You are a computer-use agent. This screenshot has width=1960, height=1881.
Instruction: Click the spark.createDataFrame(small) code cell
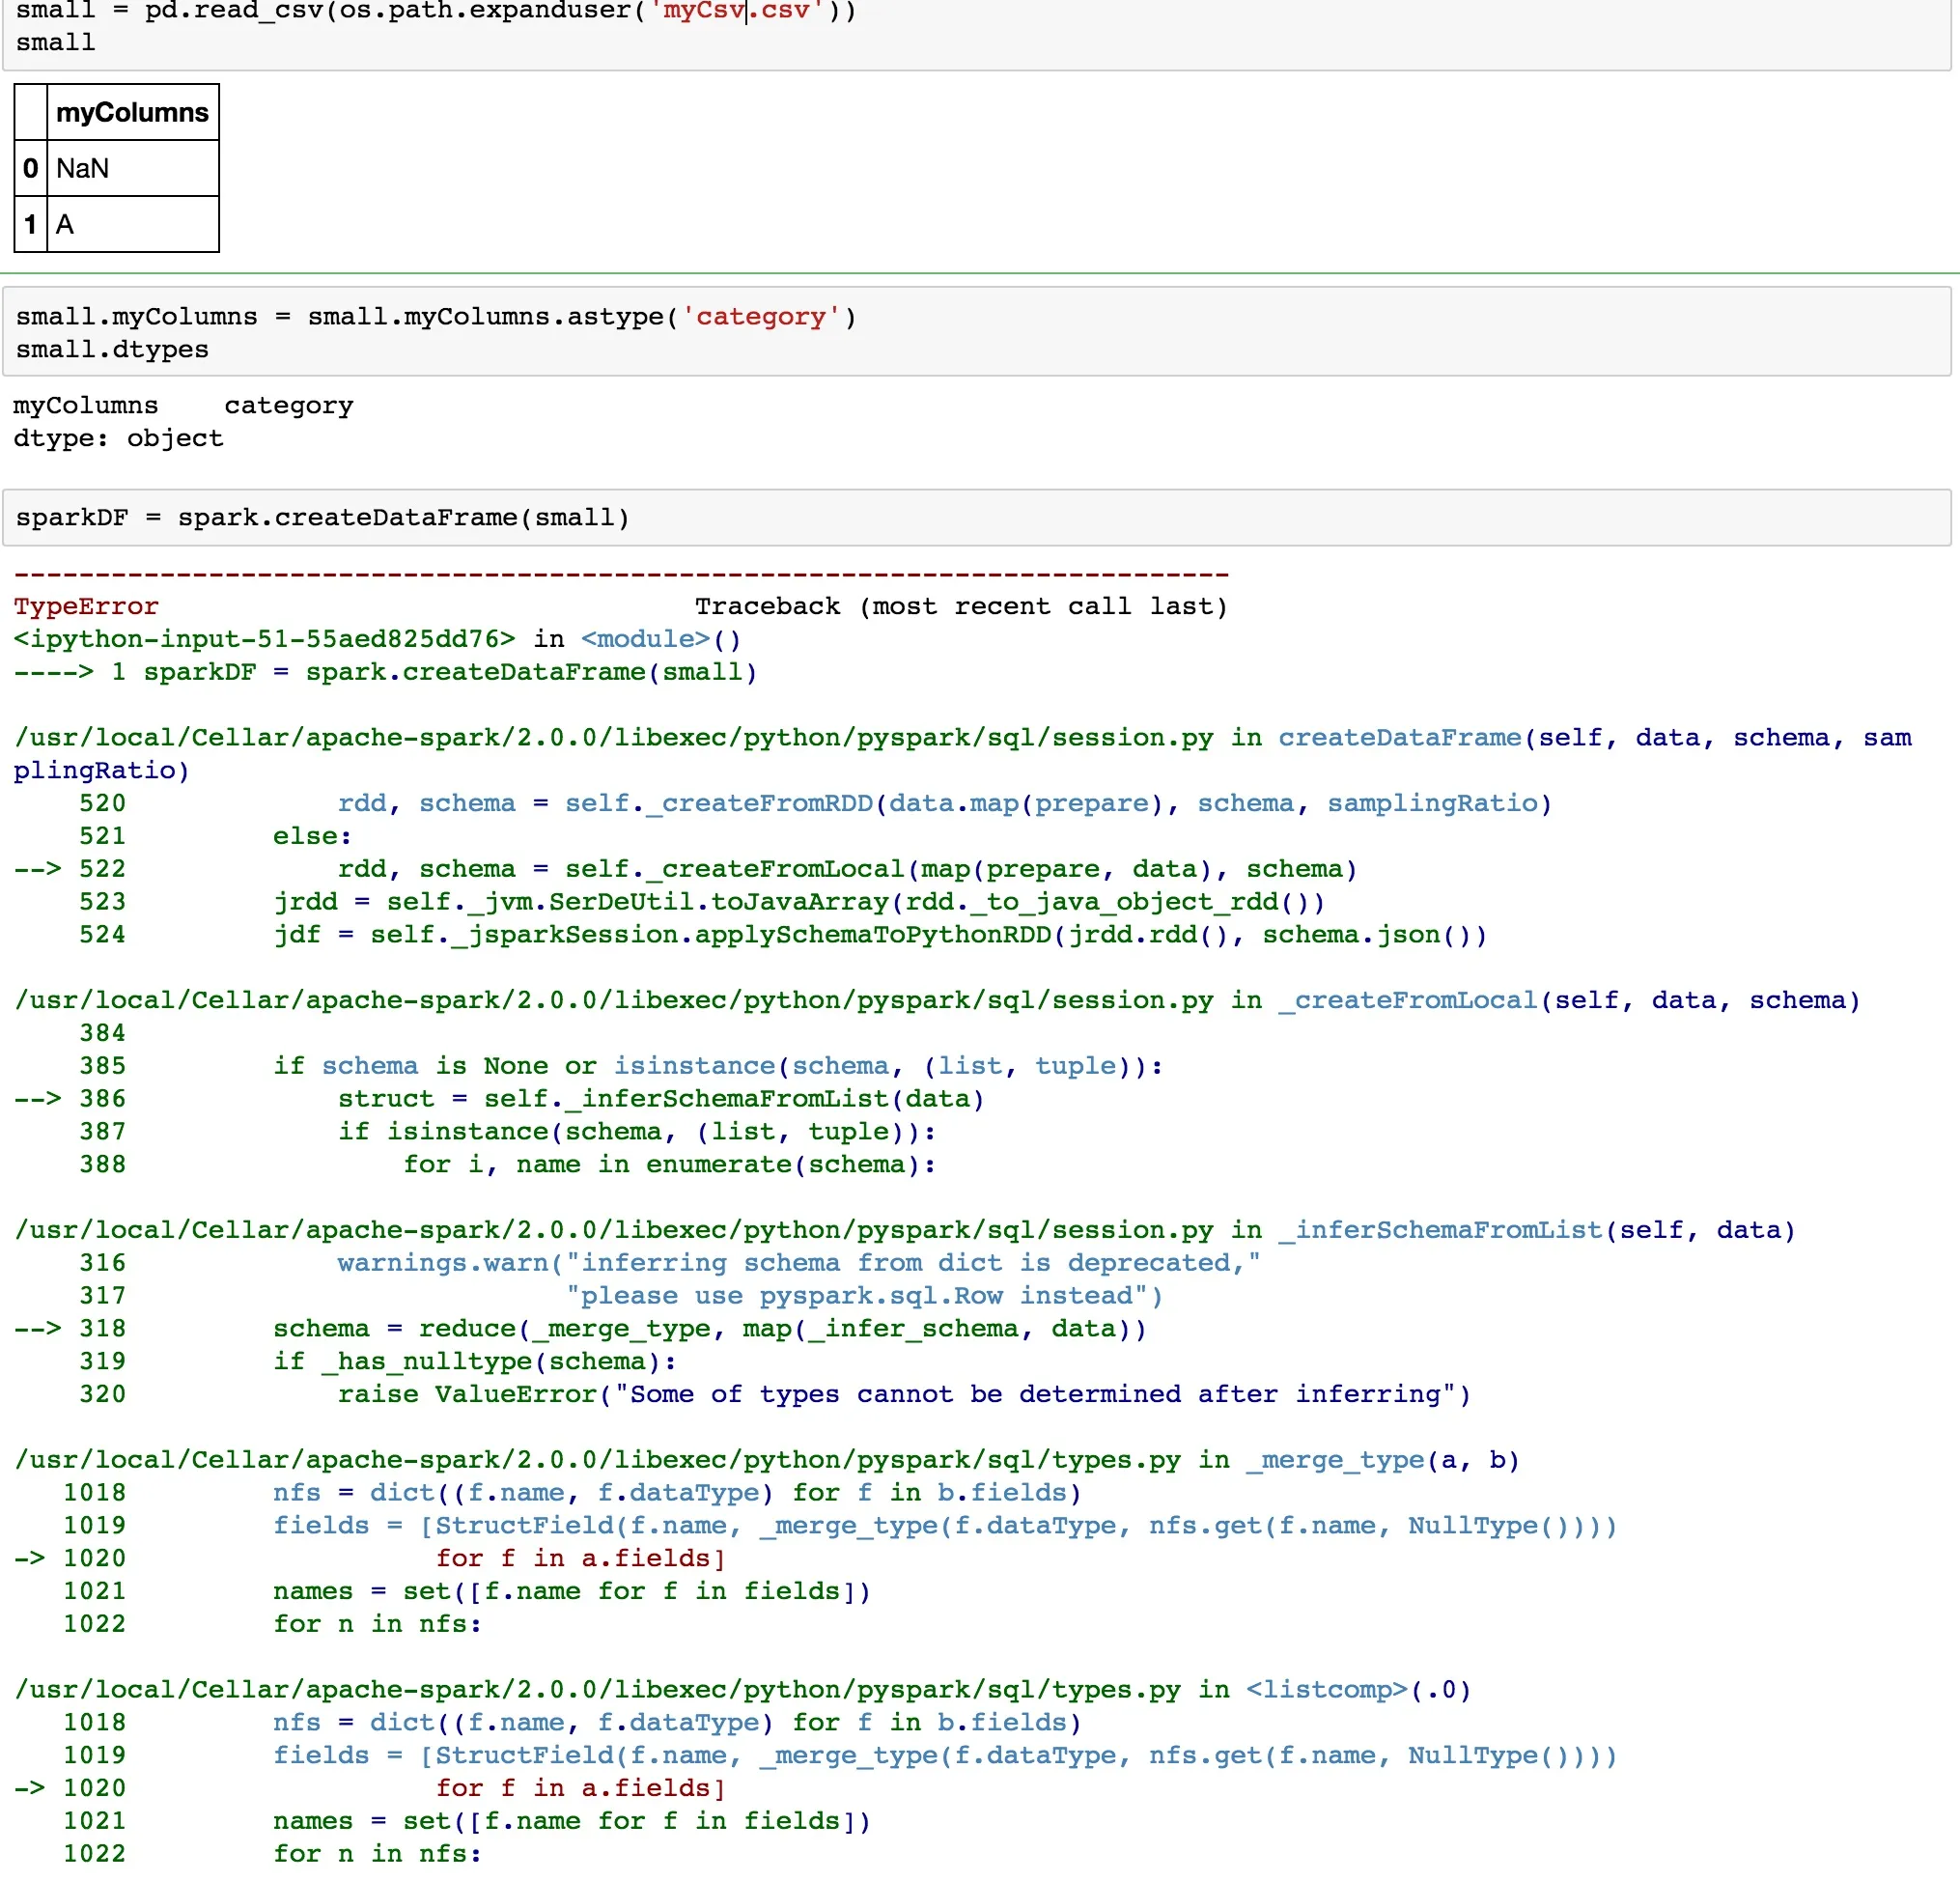point(322,517)
